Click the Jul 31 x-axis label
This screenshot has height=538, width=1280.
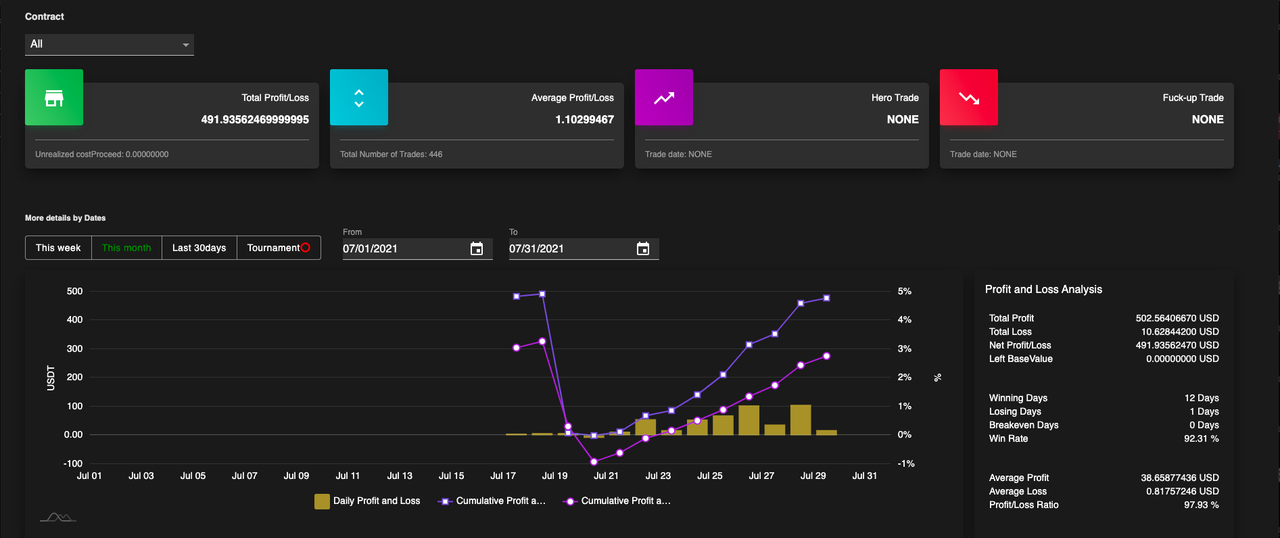click(x=864, y=476)
